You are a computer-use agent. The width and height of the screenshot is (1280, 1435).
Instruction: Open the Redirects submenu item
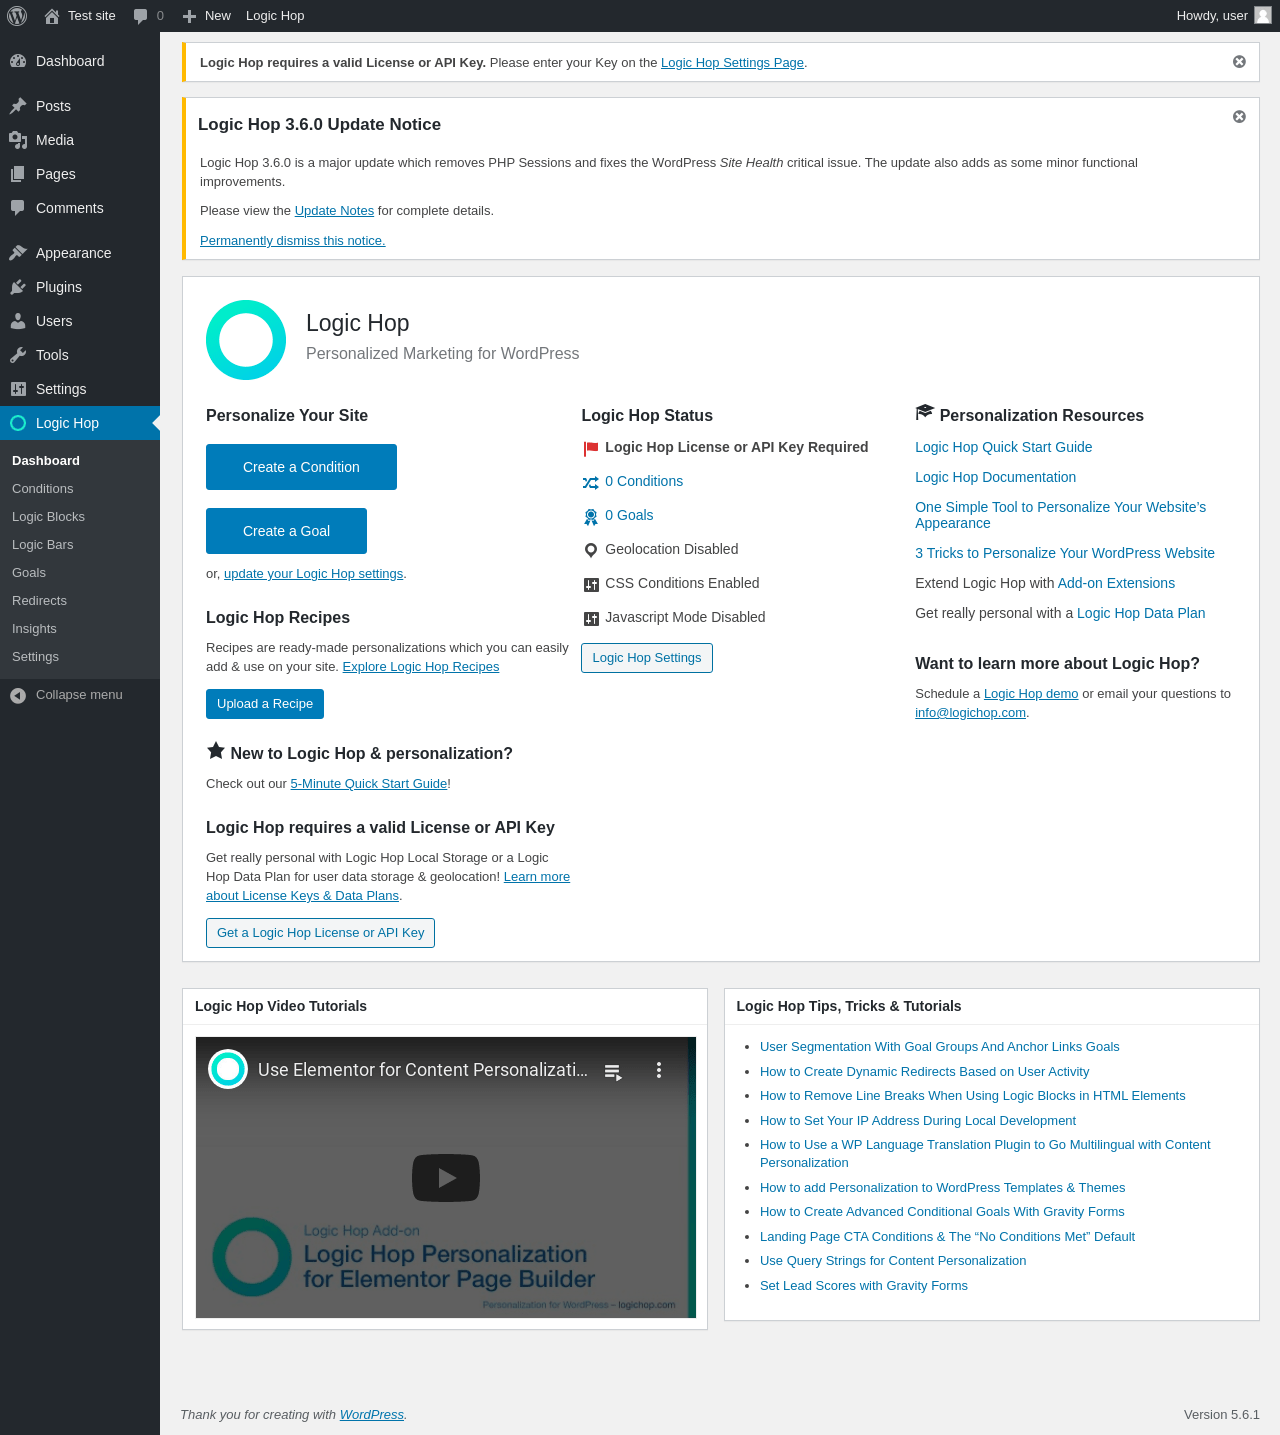[x=39, y=601]
